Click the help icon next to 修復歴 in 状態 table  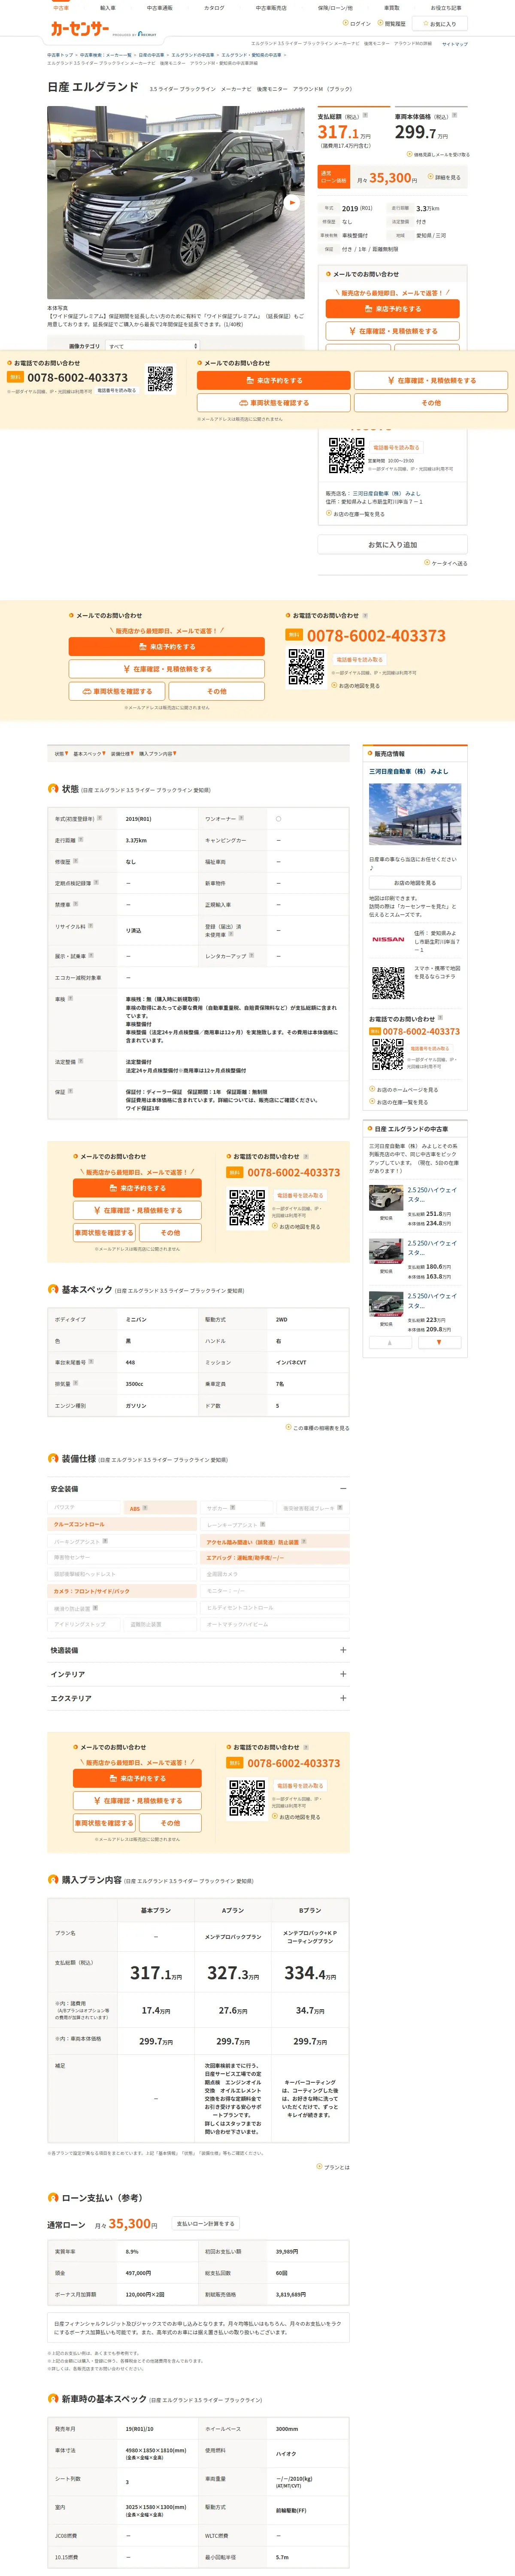(x=75, y=861)
